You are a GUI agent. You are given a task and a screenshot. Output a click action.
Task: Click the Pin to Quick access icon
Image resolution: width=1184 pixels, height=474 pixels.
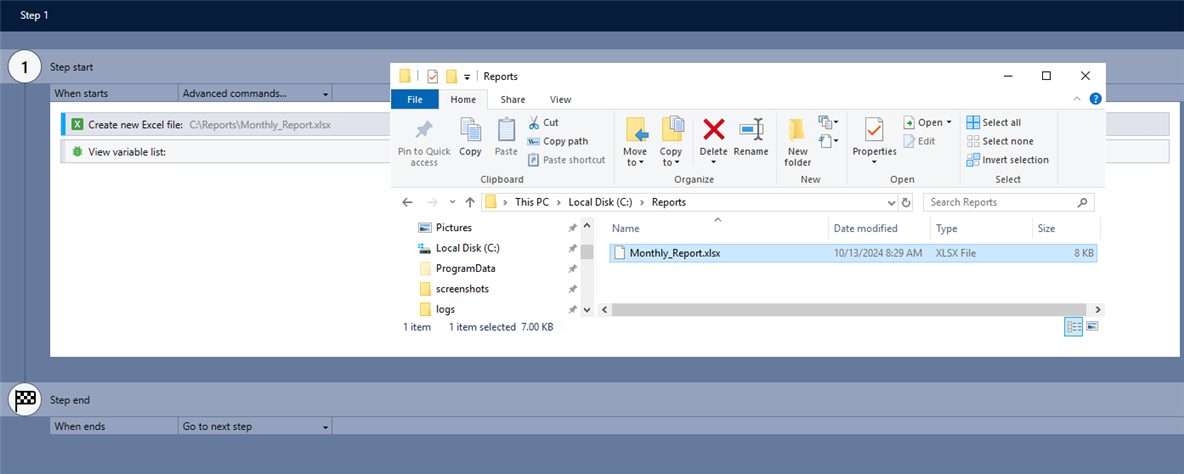424,130
